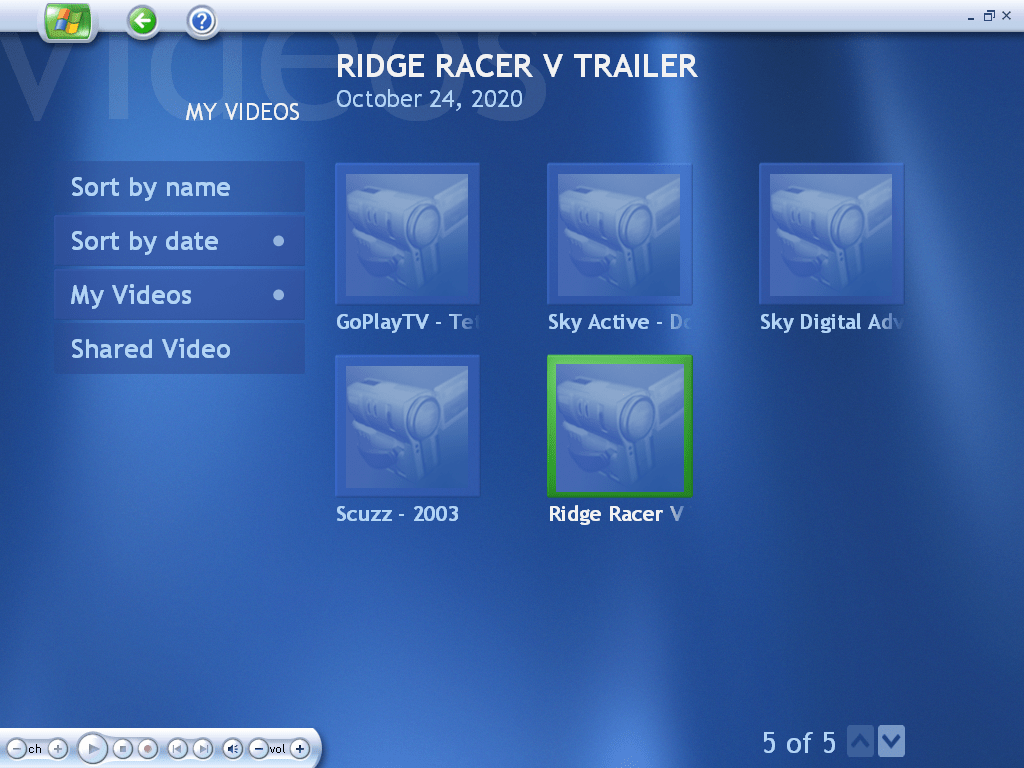Skip to previous track with rewind icon
This screenshot has height=768, width=1024.
pos(177,749)
